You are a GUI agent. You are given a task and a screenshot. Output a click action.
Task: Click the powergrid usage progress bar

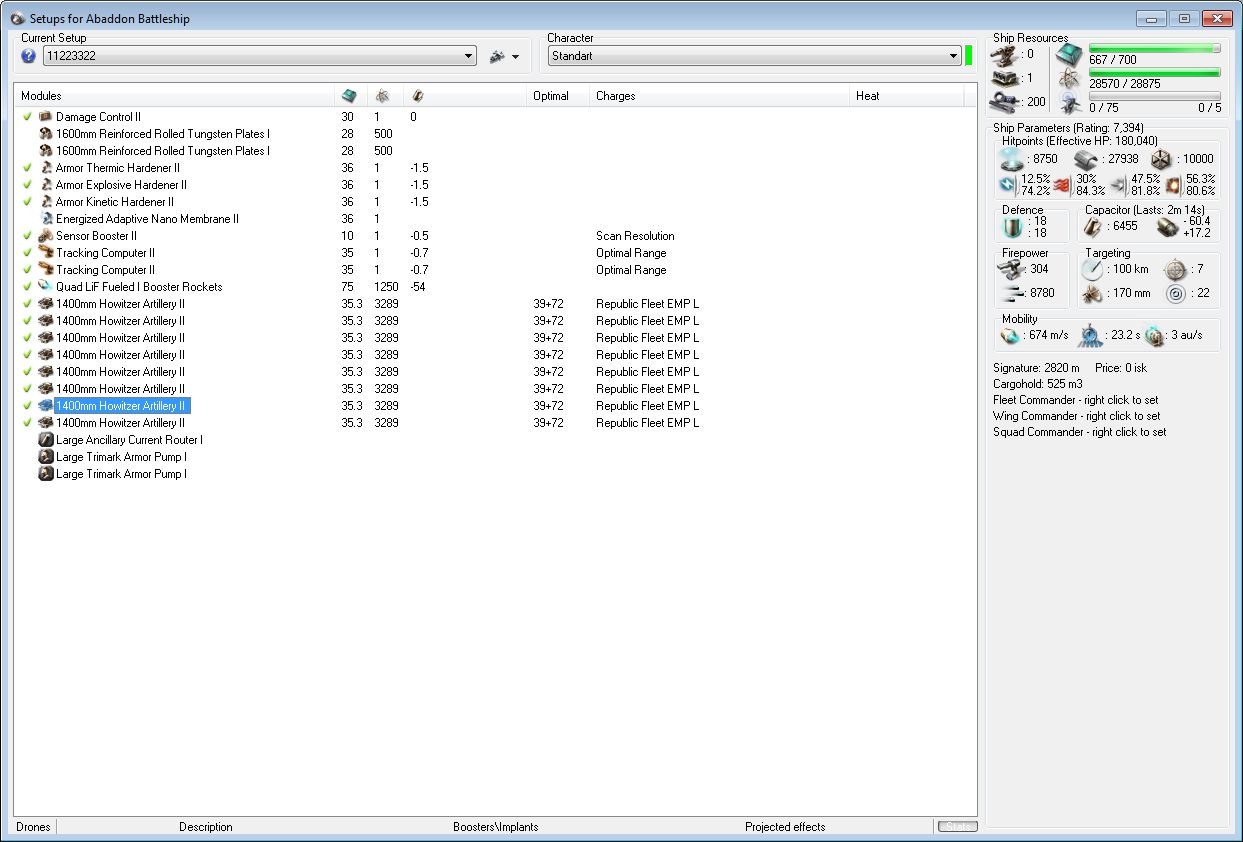(x=1155, y=72)
